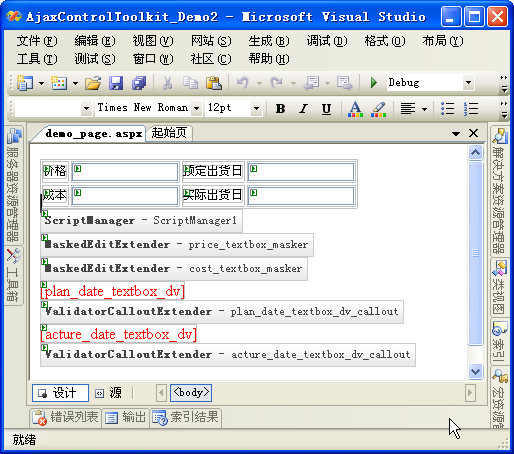Save the file with the floppy disk icon
This screenshot has height=454, width=514.
(116, 83)
